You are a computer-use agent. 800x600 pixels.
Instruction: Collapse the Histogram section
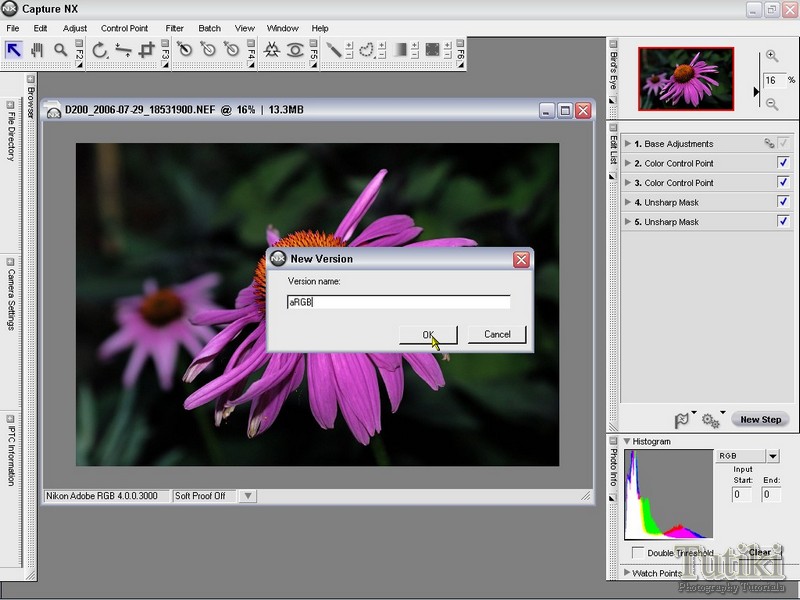(627, 441)
